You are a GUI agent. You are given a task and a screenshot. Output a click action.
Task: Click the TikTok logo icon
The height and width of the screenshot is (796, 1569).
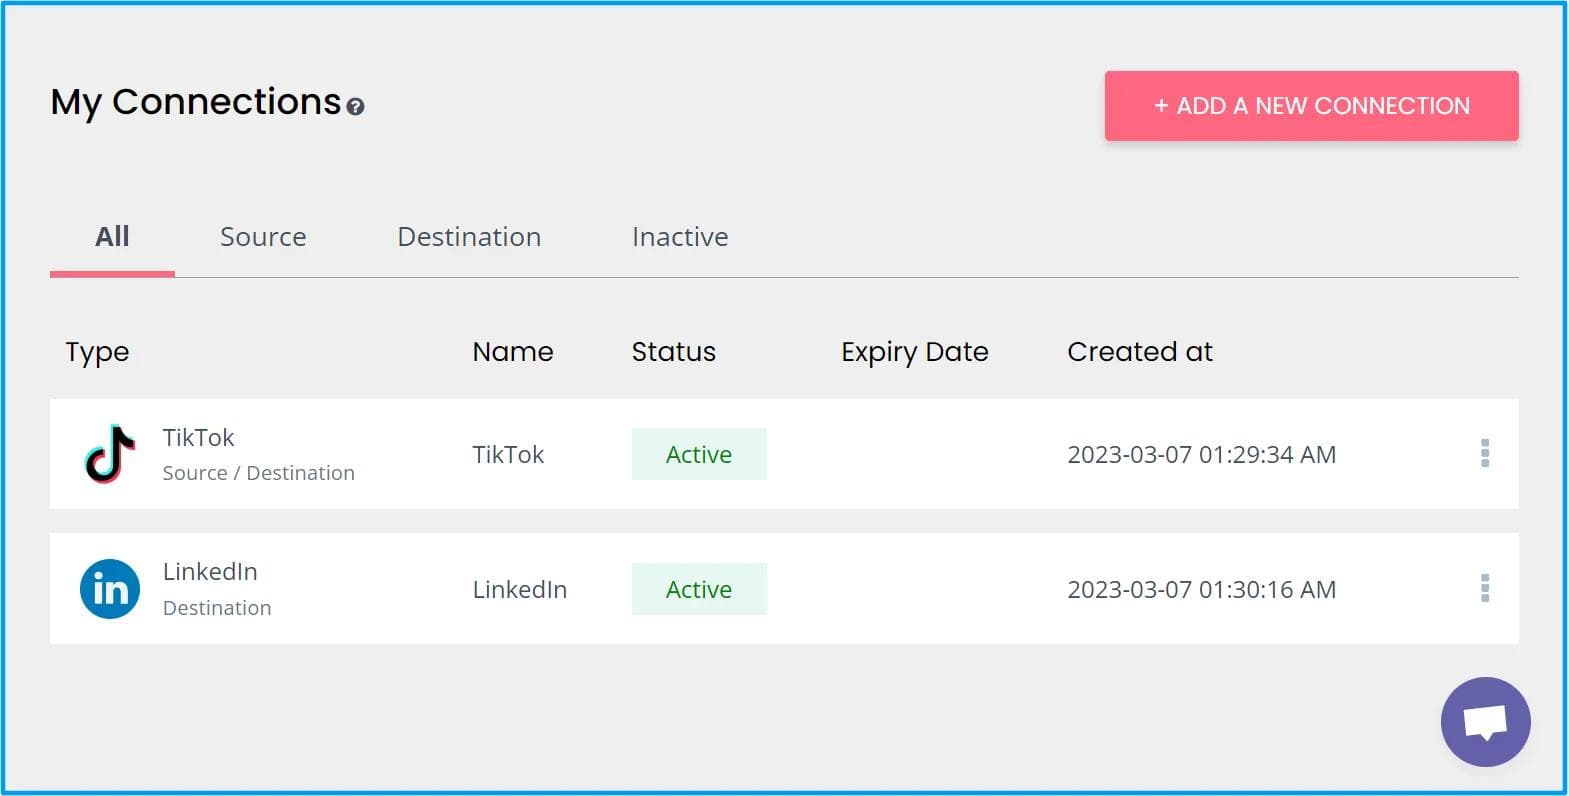click(110, 454)
